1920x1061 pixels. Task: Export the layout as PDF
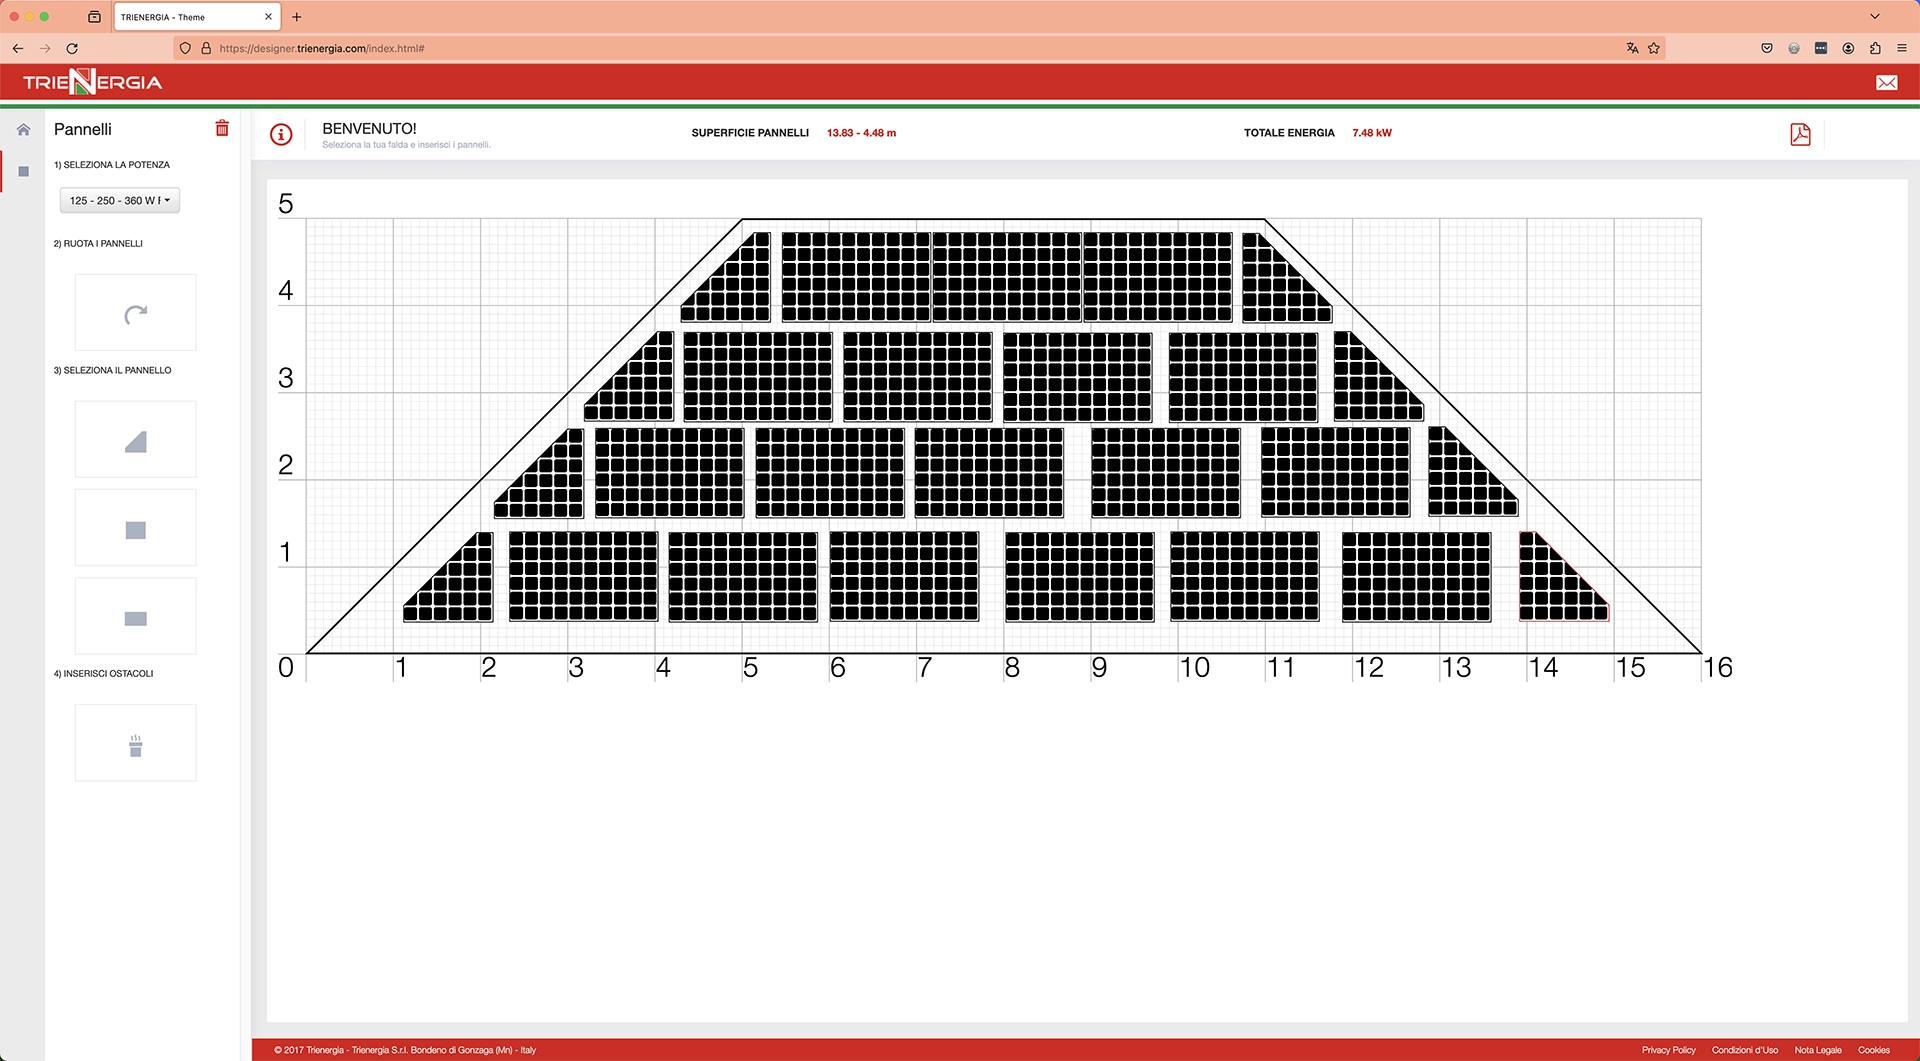(1800, 134)
